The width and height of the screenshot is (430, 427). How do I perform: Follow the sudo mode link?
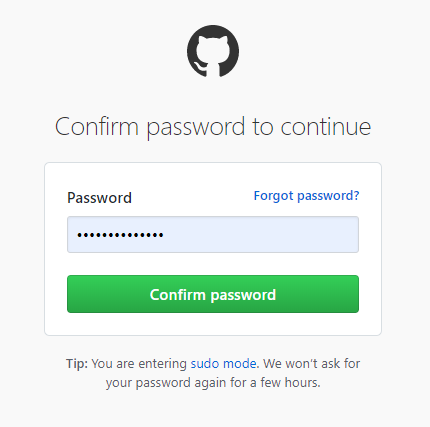click(223, 363)
